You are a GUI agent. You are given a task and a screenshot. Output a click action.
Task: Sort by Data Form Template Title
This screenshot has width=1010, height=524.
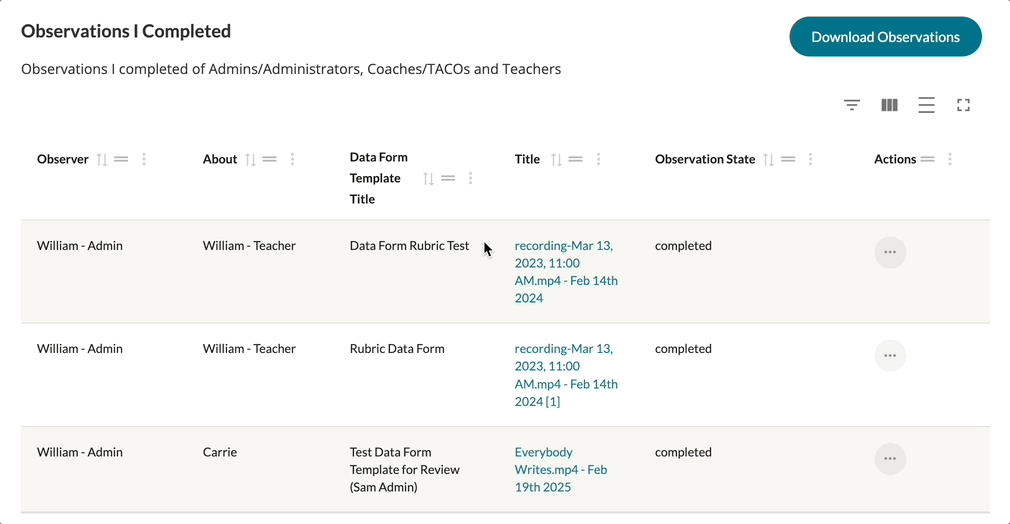[x=428, y=178]
